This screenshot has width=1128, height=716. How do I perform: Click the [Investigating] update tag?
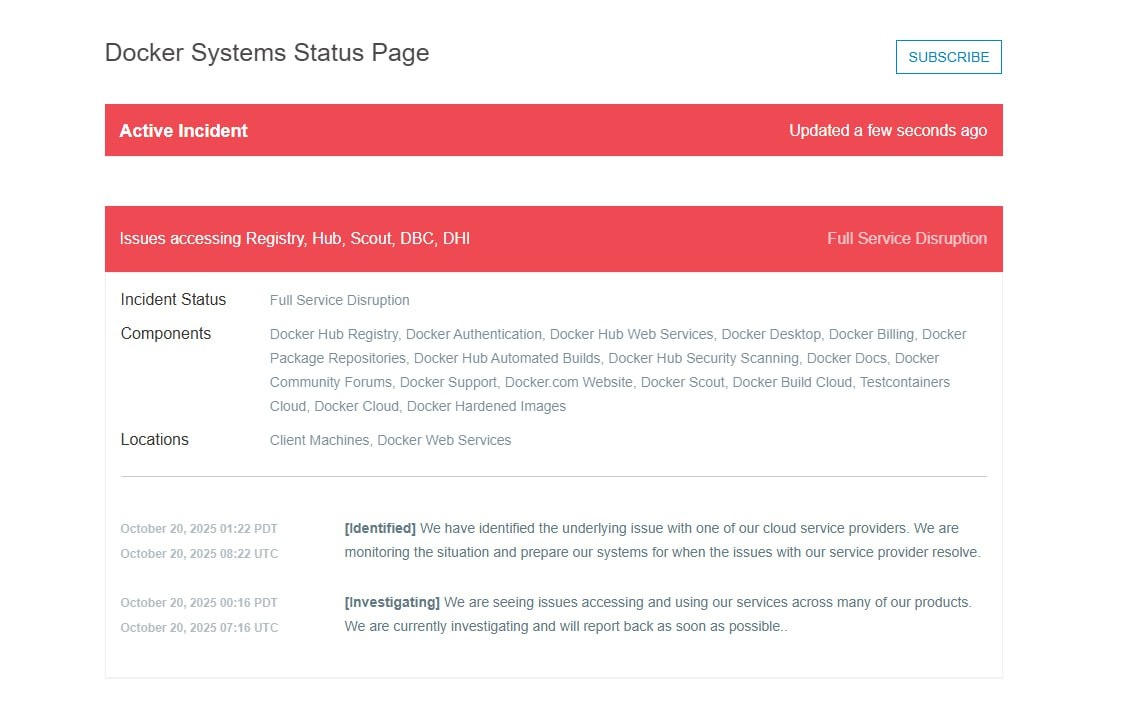coord(392,602)
